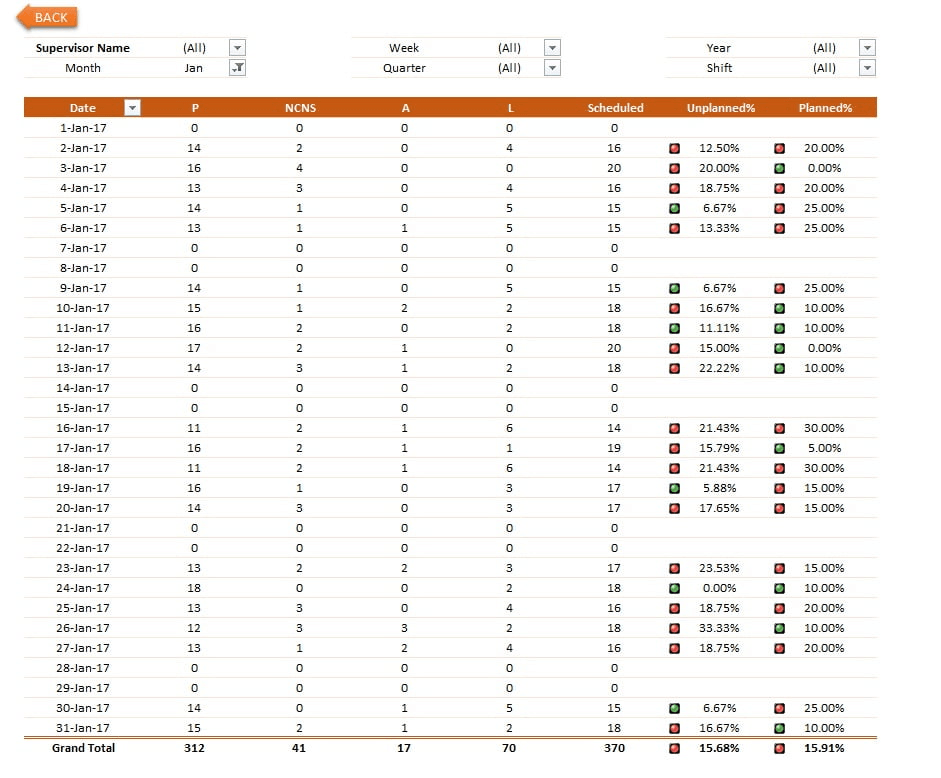Select the 15.91% Grand Total Planned value
The image size is (941, 778).
pyautogui.click(x=824, y=748)
